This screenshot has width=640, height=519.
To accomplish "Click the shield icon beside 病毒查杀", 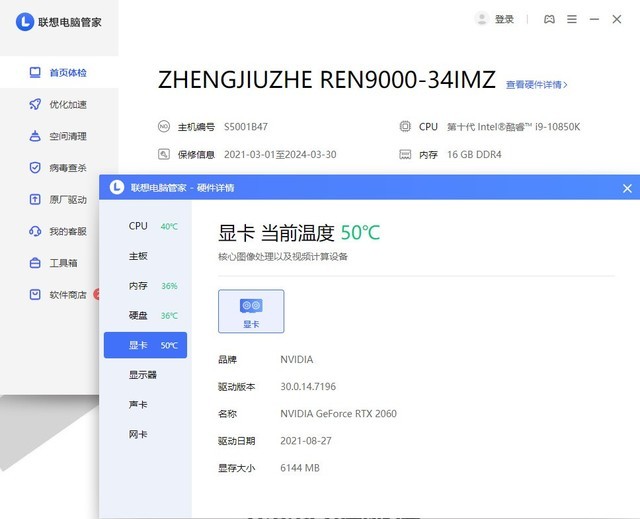I will (x=35, y=168).
